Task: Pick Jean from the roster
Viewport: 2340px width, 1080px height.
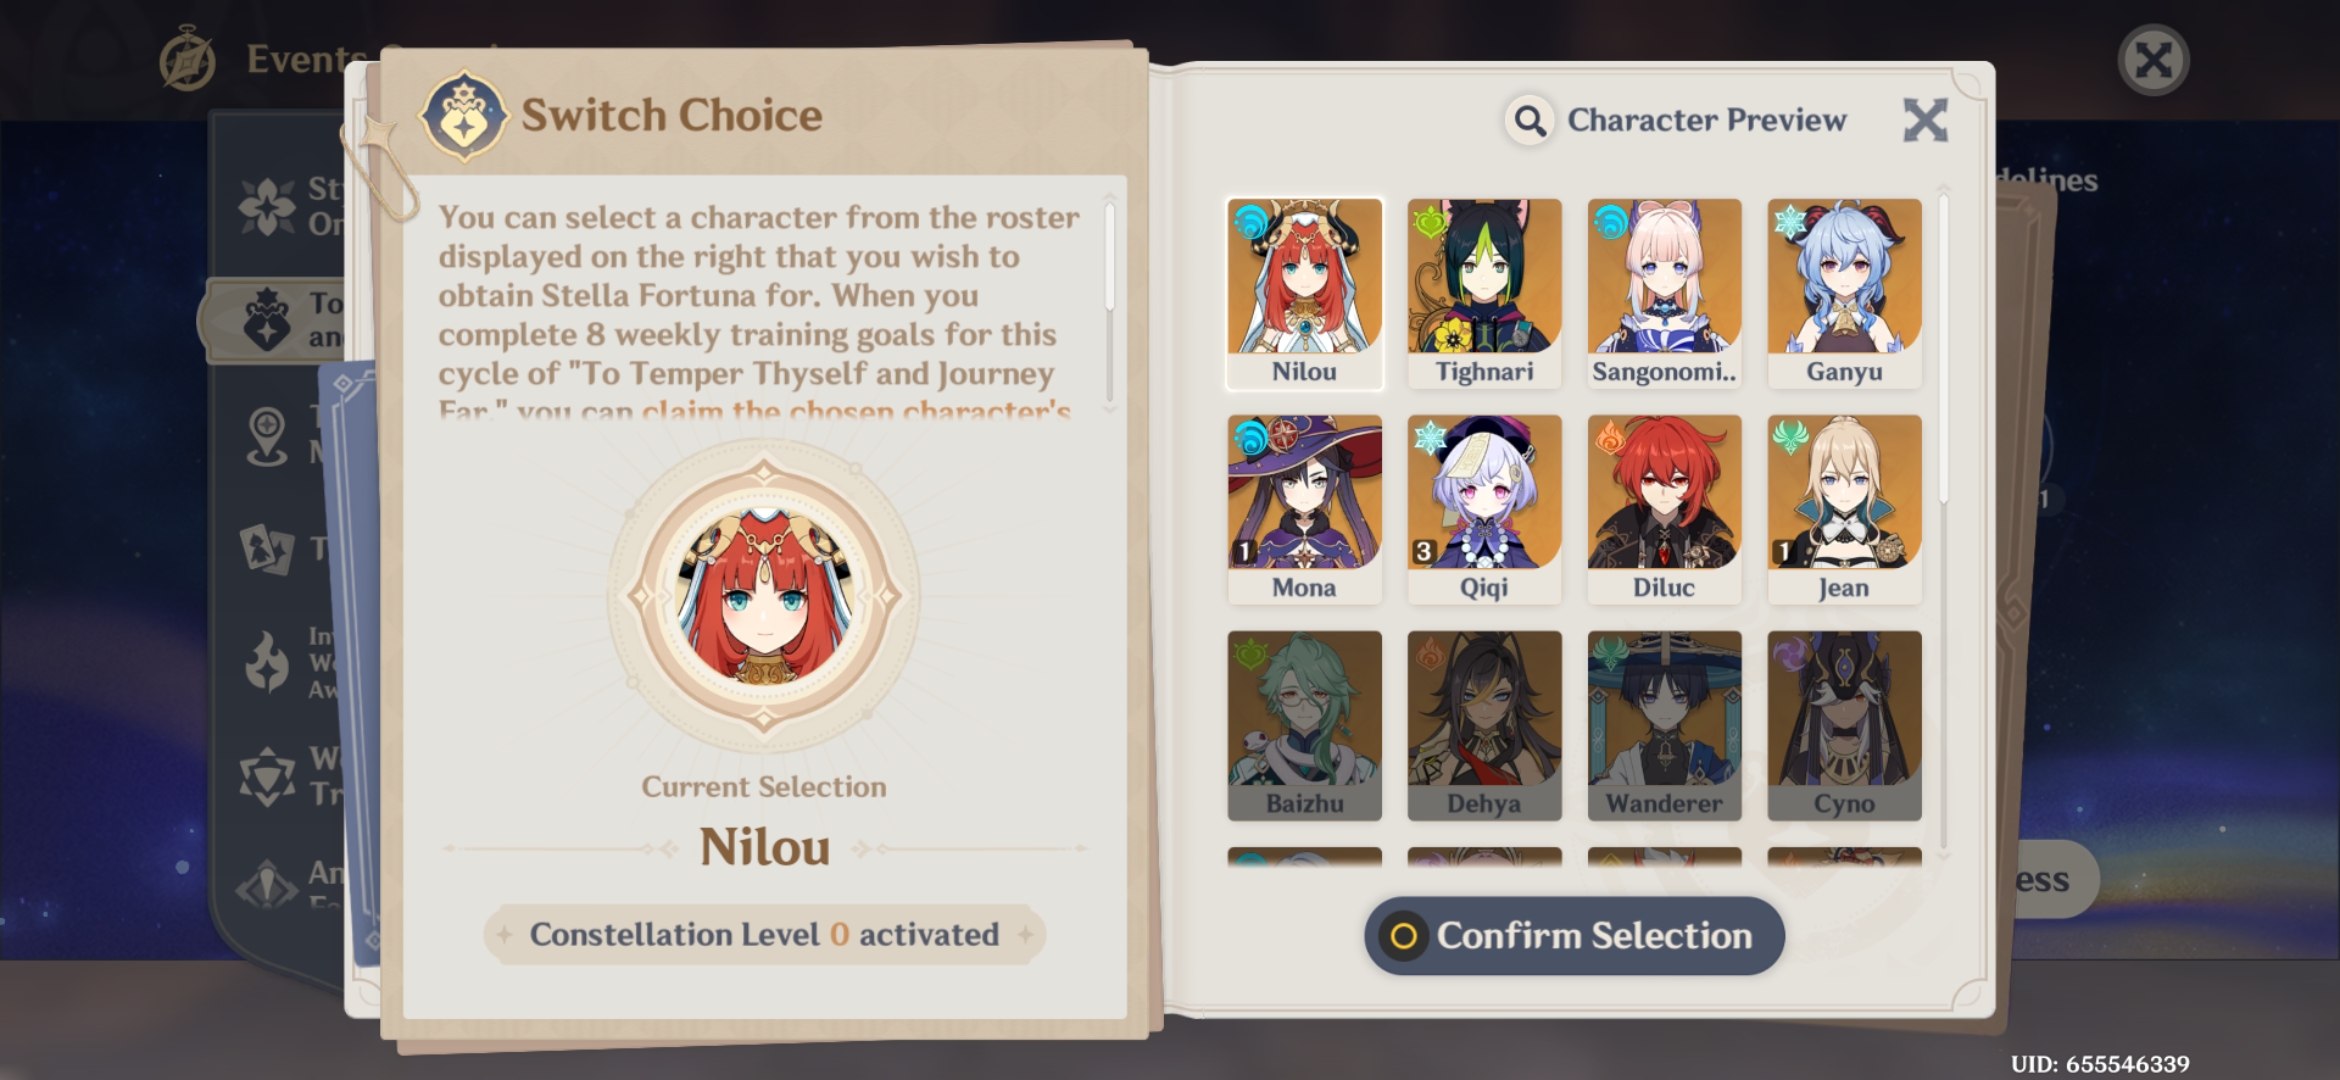Action: pyautogui.click(x=1844, y=509)
